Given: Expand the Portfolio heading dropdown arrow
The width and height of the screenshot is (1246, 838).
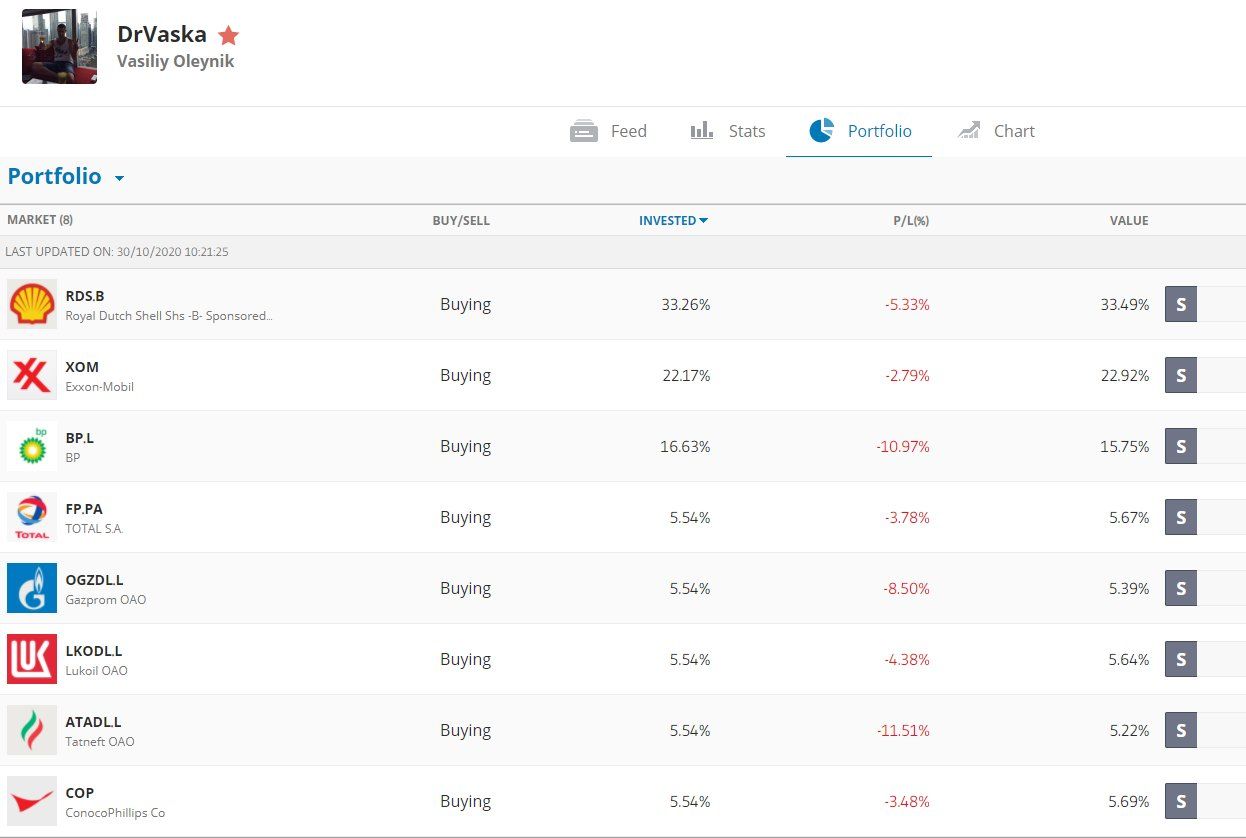Looking at the screenshot, I should coord(120,179).
